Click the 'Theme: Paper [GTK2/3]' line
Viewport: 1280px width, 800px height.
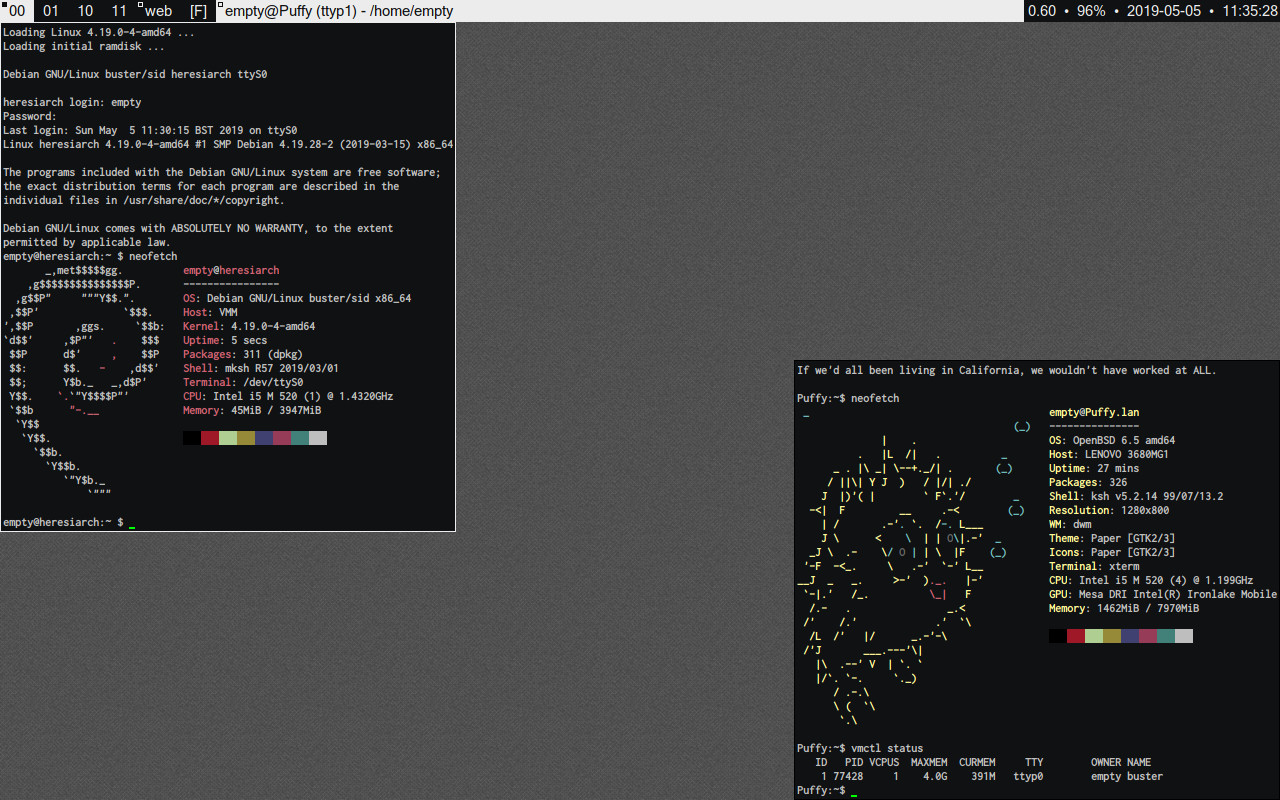(1112, 538)
